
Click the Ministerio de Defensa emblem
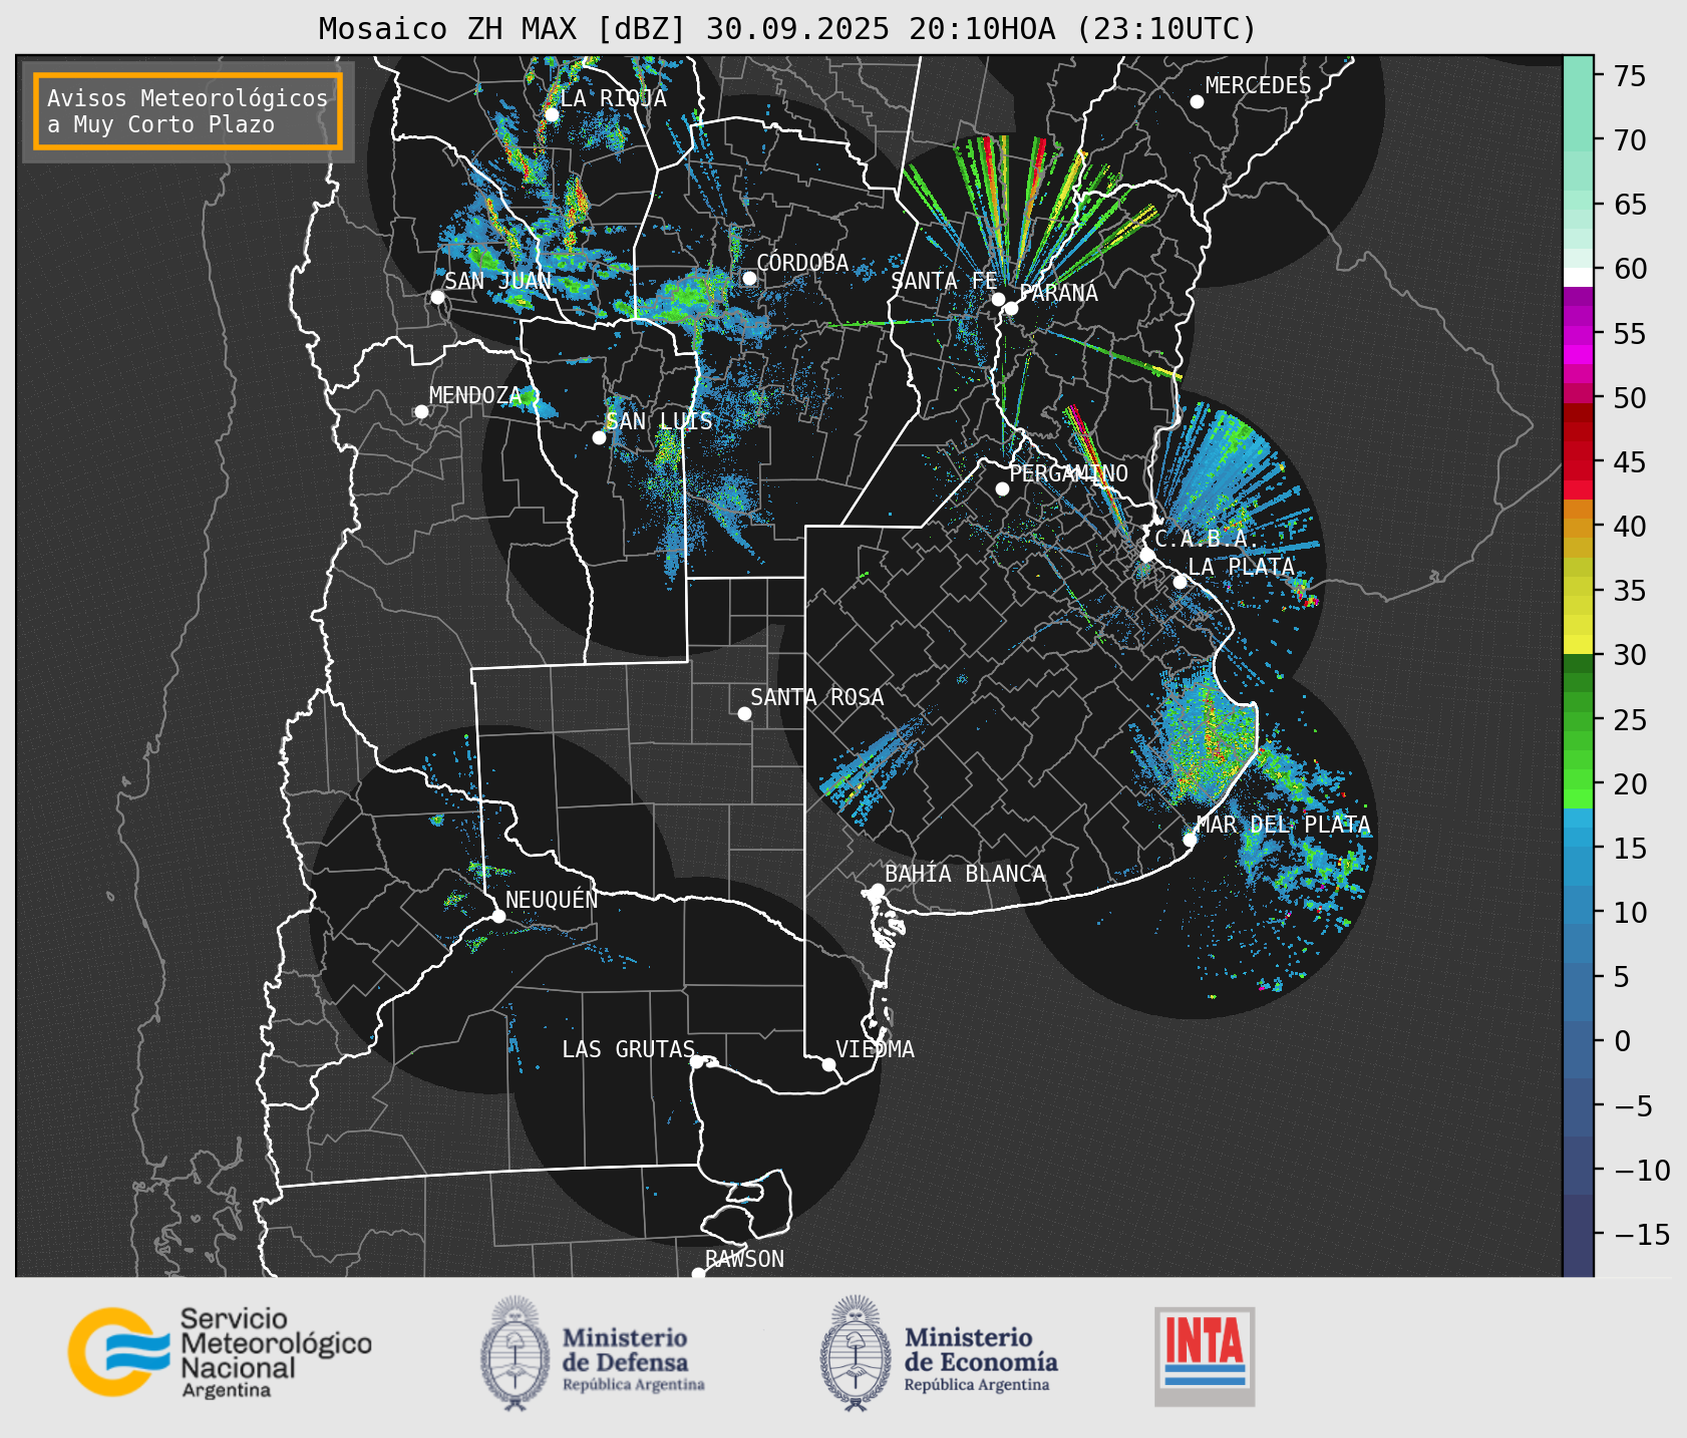tap(515, 1353)
